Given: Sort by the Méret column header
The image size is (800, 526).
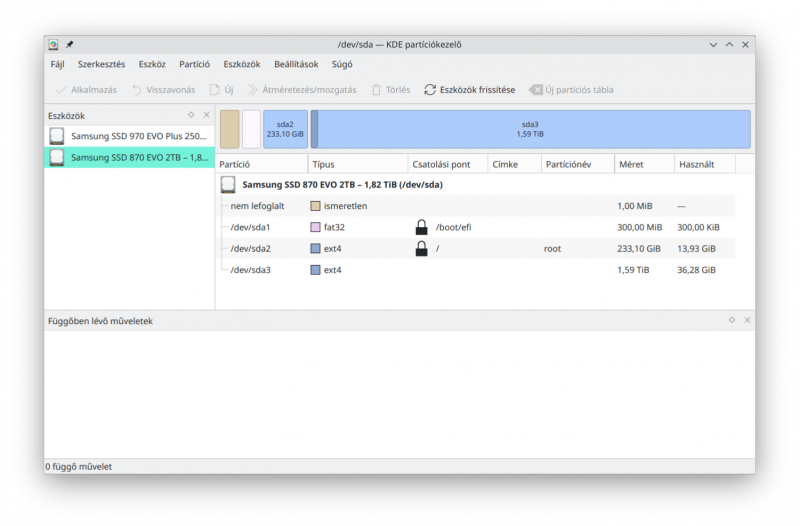Looking at the screenshot, I should pos(645,164).
